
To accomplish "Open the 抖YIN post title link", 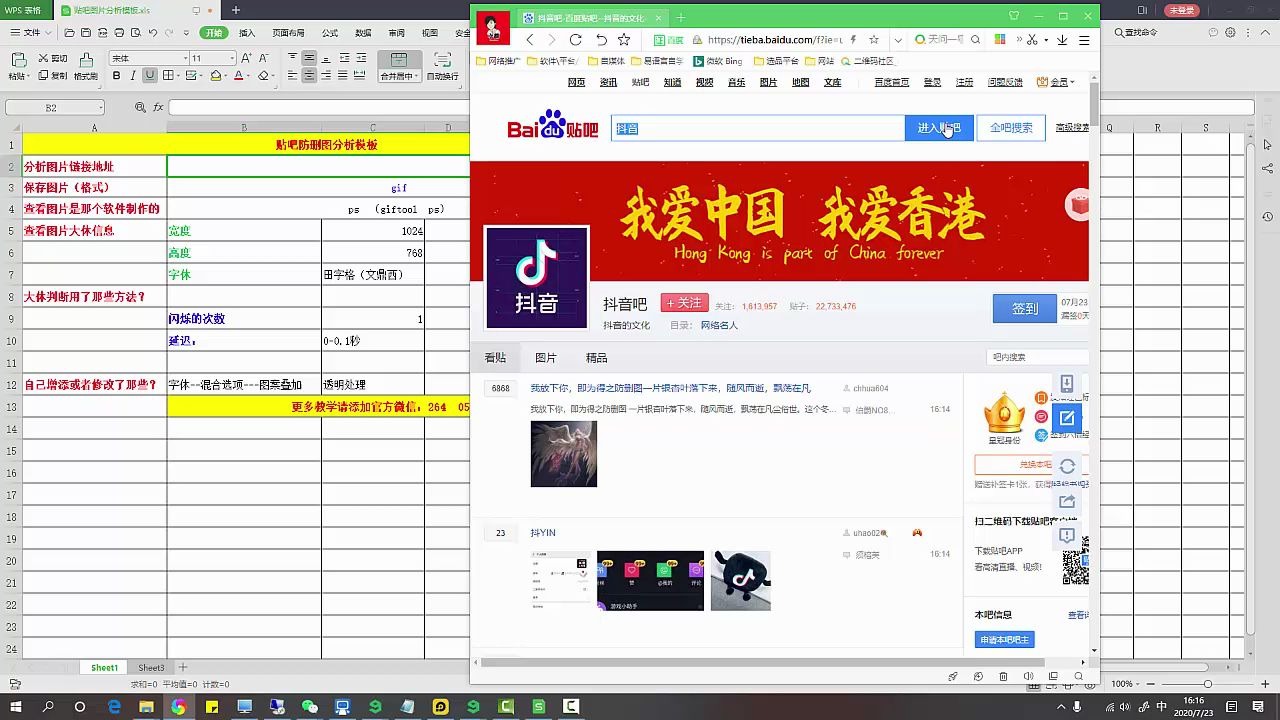I will click(543, 533).
